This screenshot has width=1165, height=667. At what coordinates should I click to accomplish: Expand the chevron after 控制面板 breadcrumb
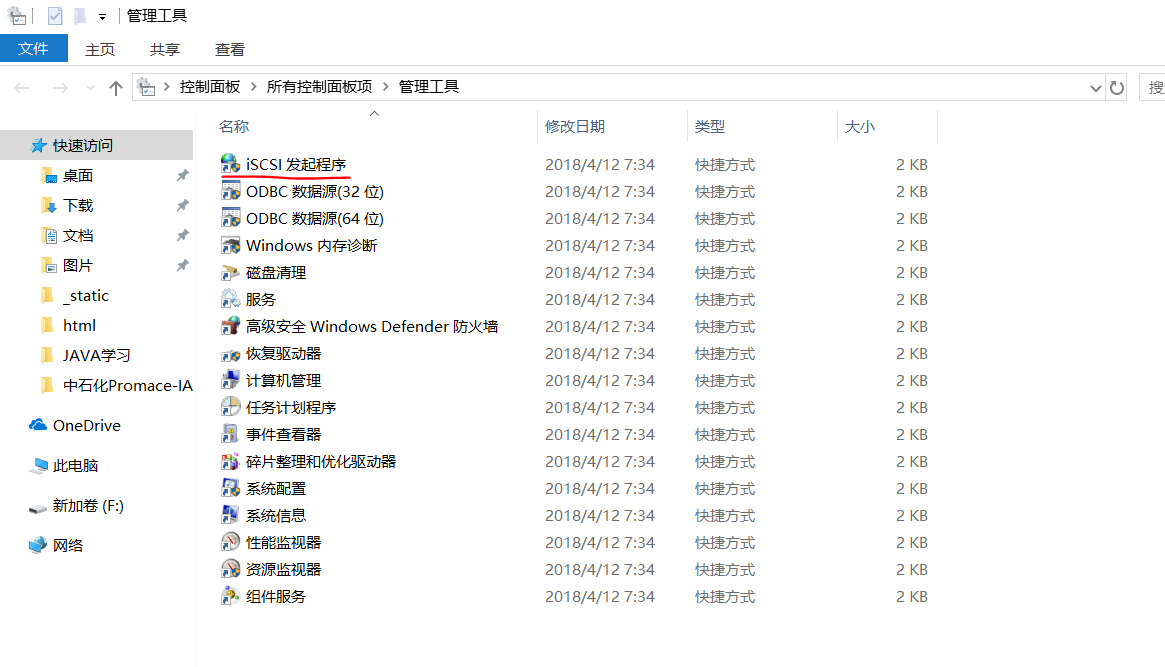(254, 87)
